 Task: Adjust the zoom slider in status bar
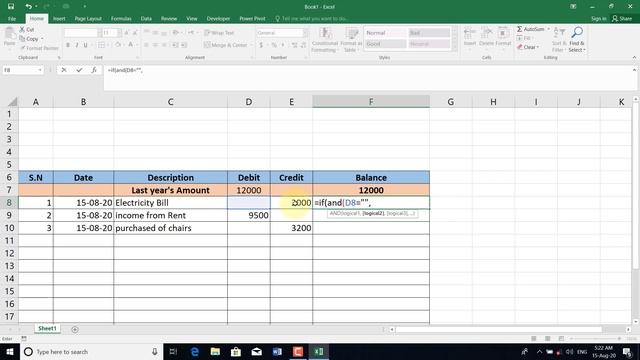595,338
